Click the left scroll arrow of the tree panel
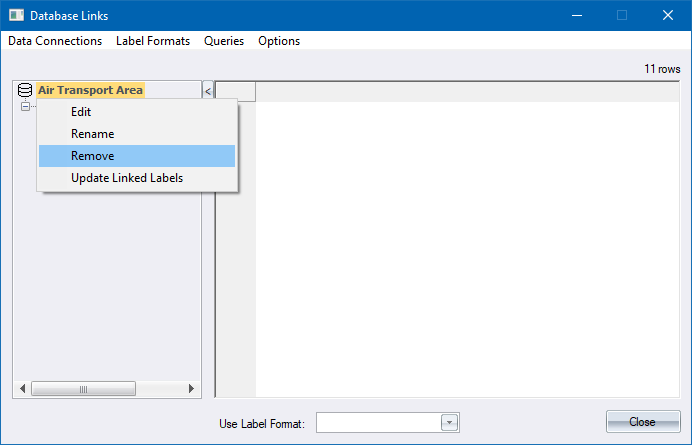Screen dimensions: 692x445 22,389
